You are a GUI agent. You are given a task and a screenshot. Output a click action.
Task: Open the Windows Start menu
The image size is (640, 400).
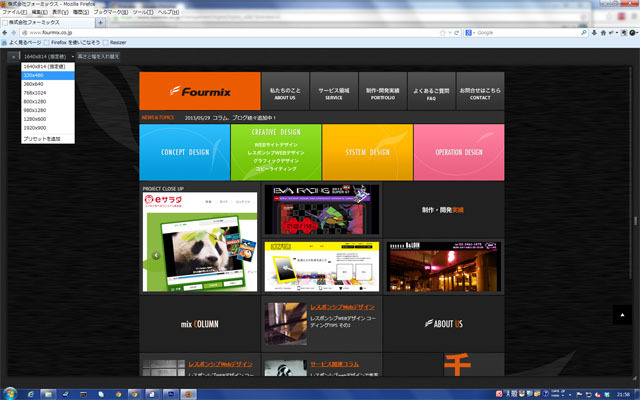(12, 392)
